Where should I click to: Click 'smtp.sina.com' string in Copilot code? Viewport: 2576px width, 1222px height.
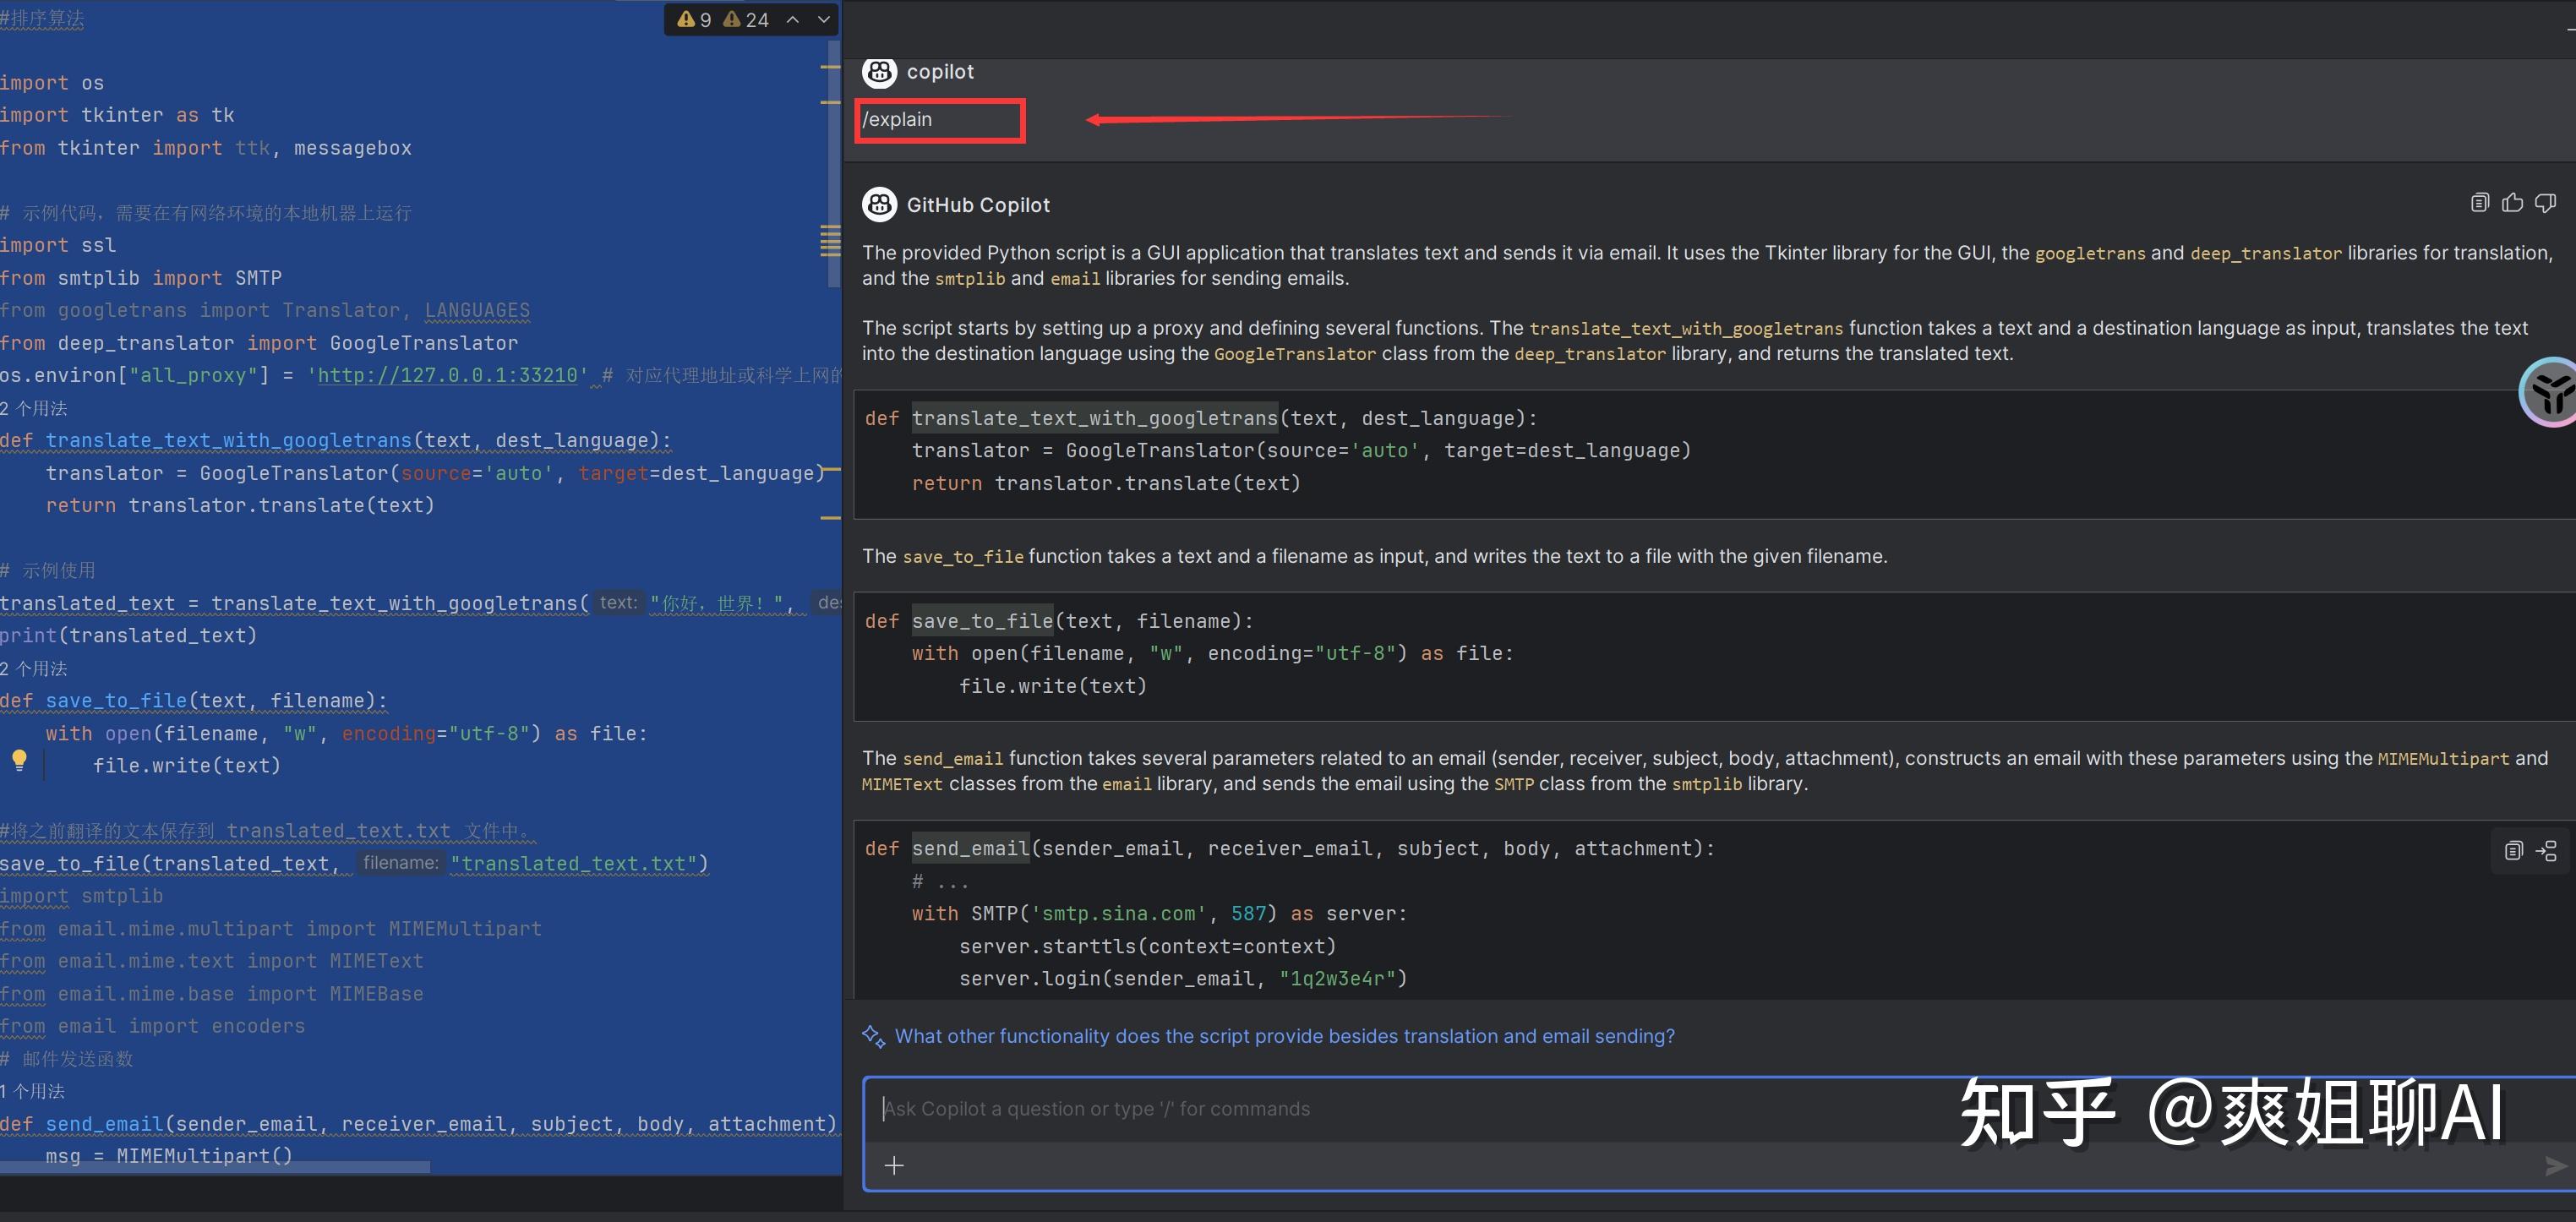click(1118, 914)
